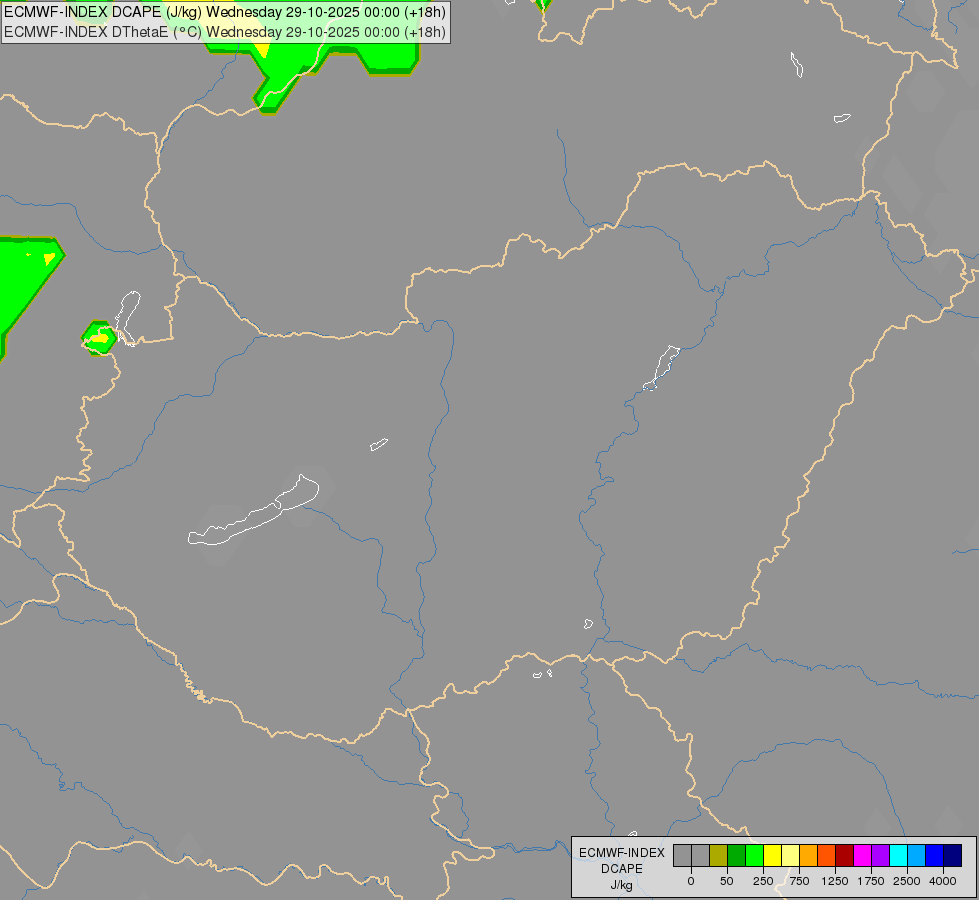Viewport: 979px width, 900px height.
Task: Select the saturated yellow legend swatch
Action: point(773,856)
